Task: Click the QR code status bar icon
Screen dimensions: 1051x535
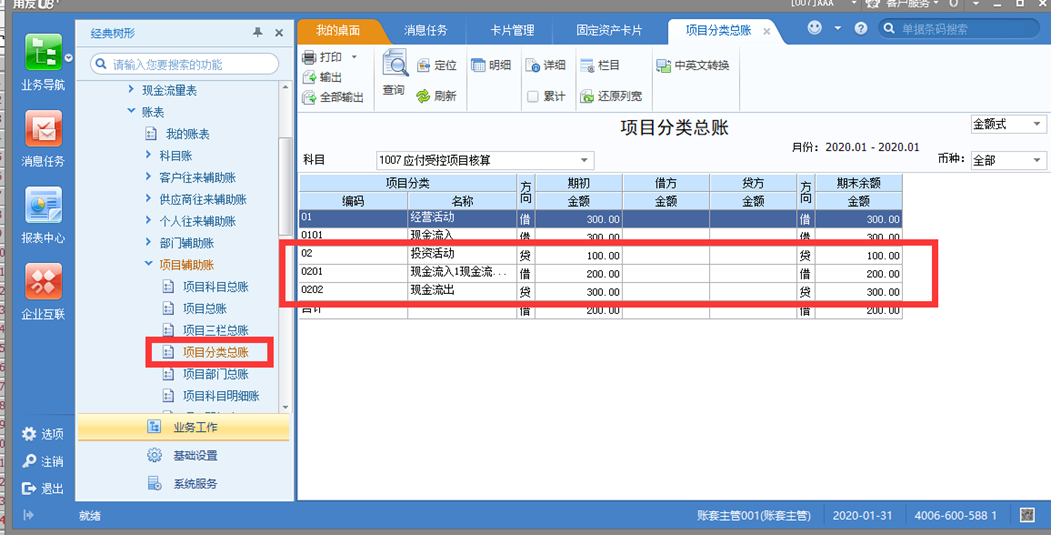Action: (x=1027, y=515)
